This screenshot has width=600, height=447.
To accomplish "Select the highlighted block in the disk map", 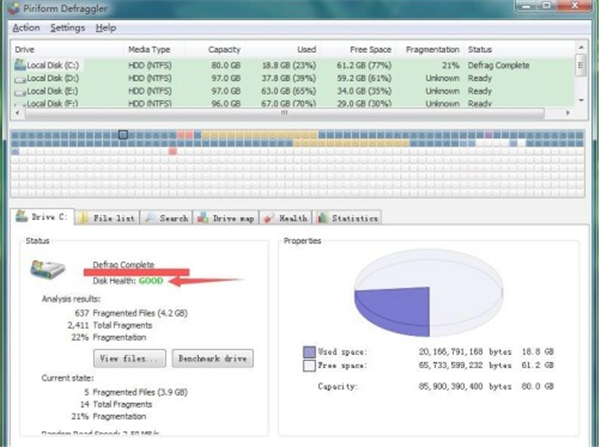I will pyautogui.click(x=123, y=134).
